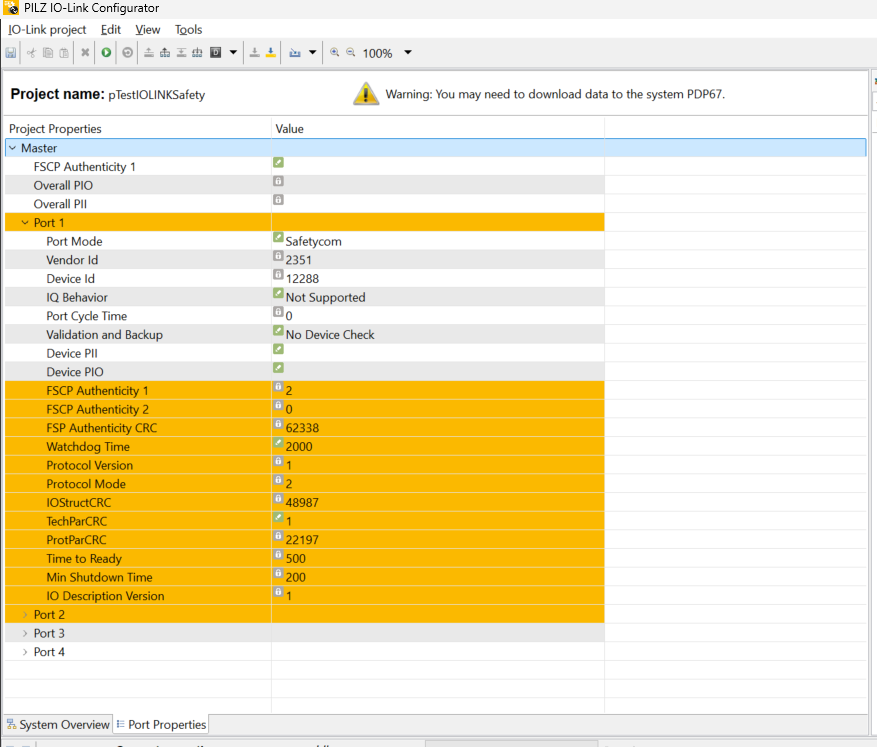Click the yellow warning triangle icon
This screenshot has height=747, width=877.
pos(366,93)
